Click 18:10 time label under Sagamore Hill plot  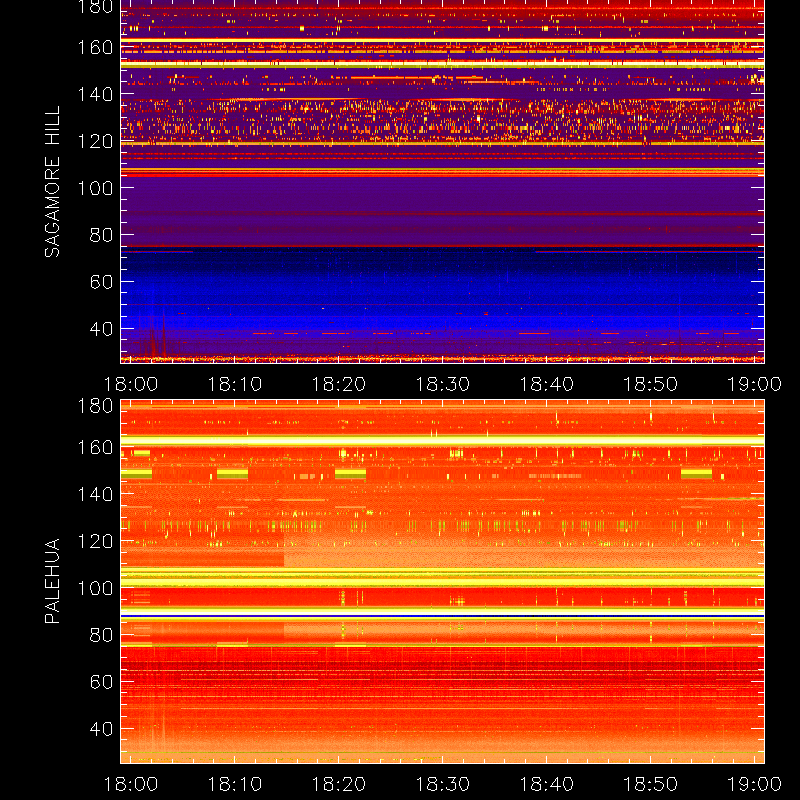234,384
